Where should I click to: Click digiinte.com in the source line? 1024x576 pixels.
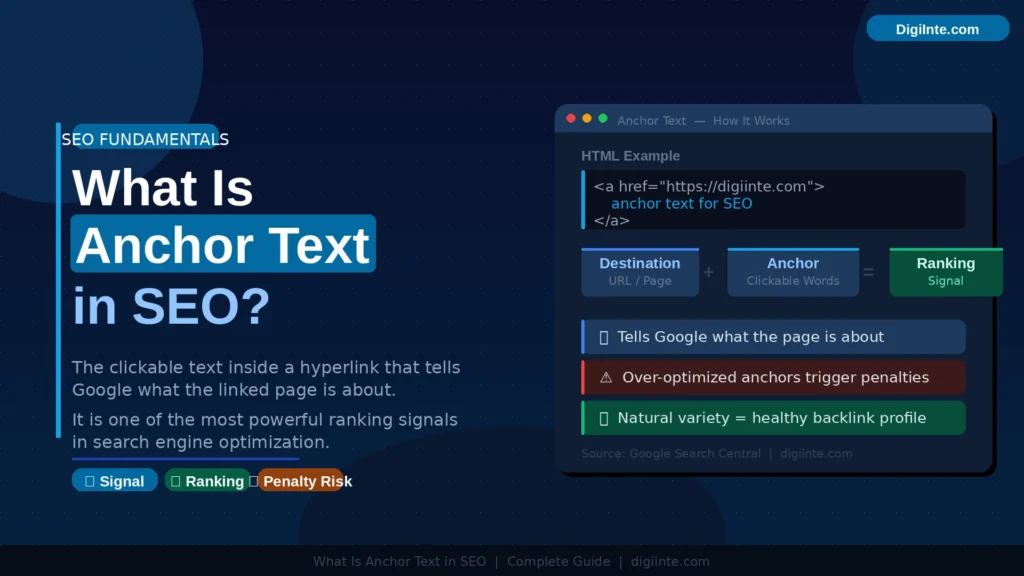coord(816,453)
